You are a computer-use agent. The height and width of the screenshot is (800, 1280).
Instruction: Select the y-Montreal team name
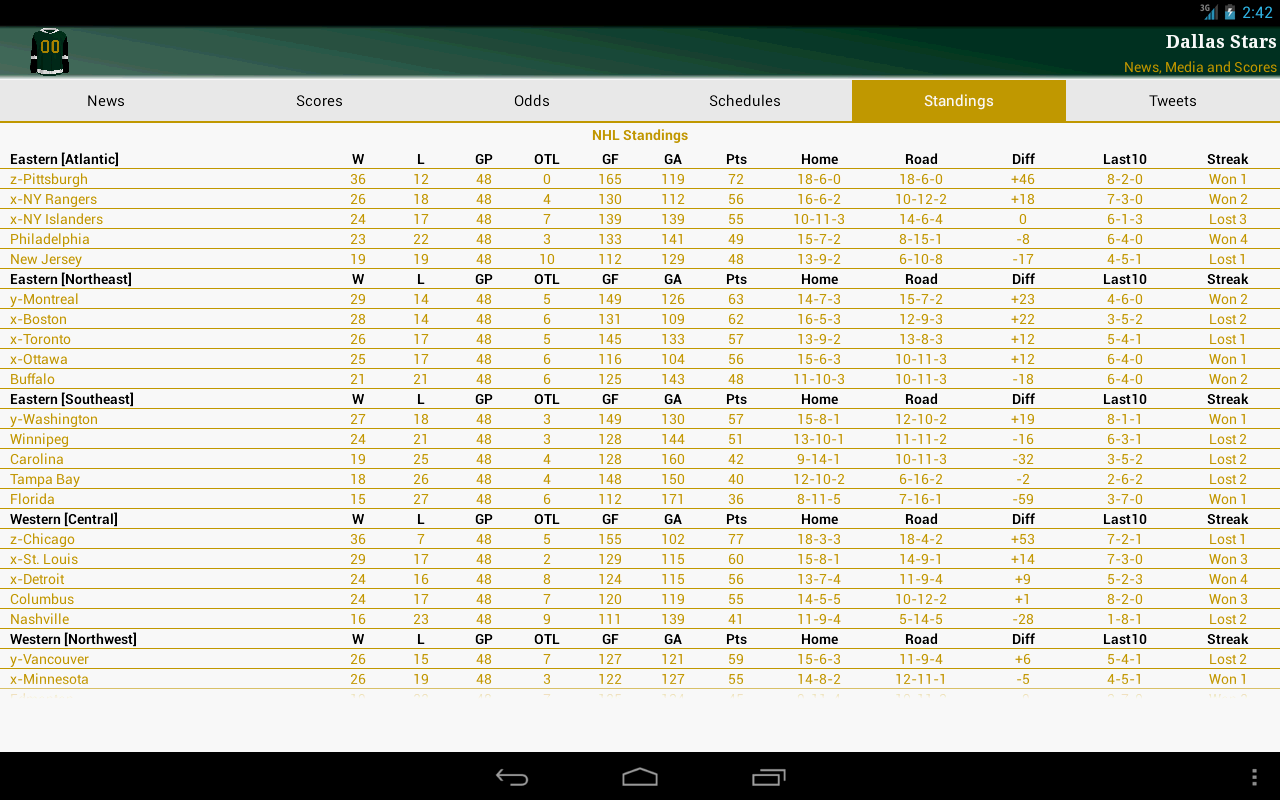(x=44, y=299)
